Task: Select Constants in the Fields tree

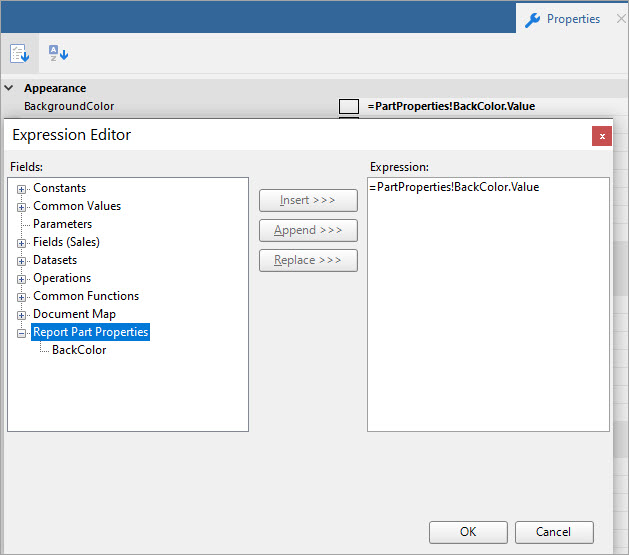Action: pyautogui.click(x=59, y=188)
